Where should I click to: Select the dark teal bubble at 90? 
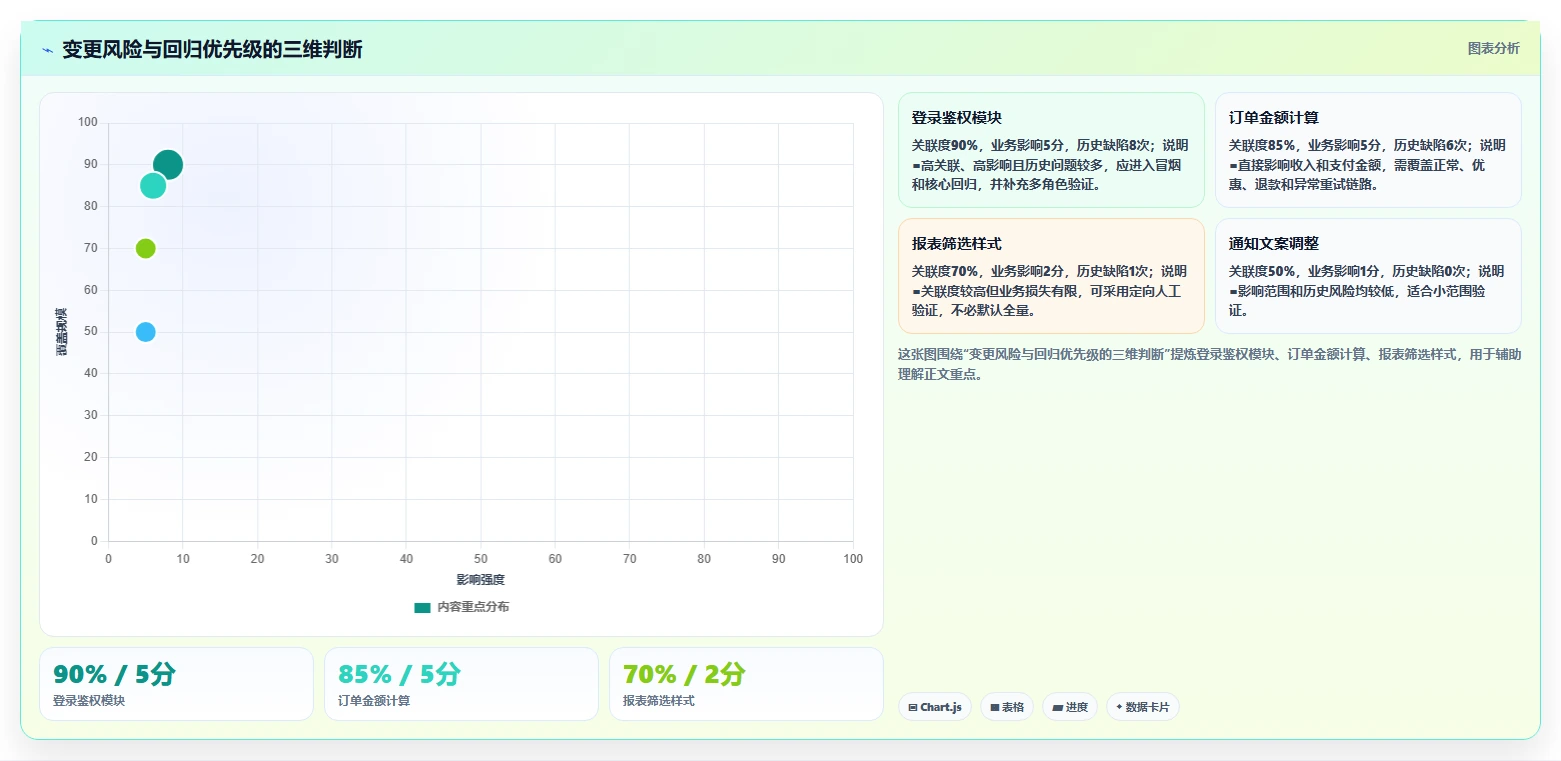168,165
